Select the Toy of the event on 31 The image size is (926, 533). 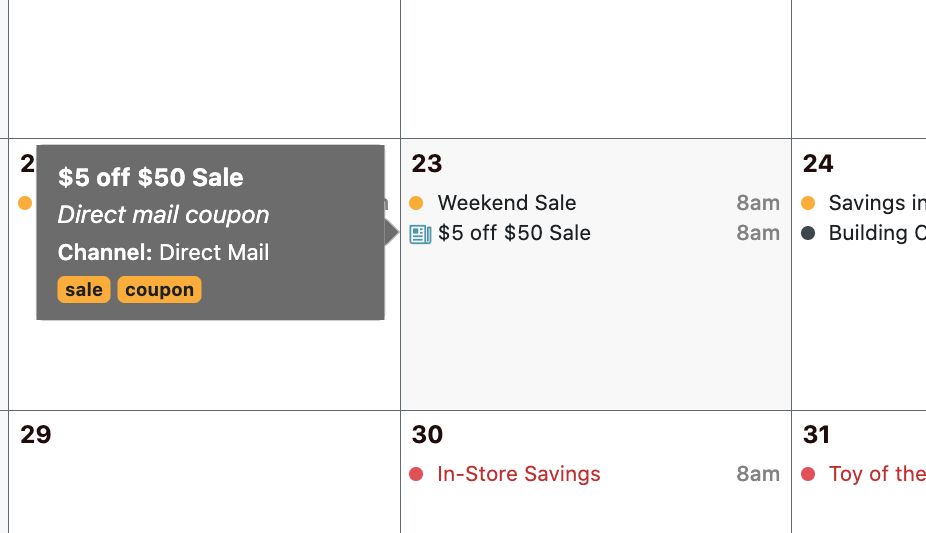(x=877, y=474)
